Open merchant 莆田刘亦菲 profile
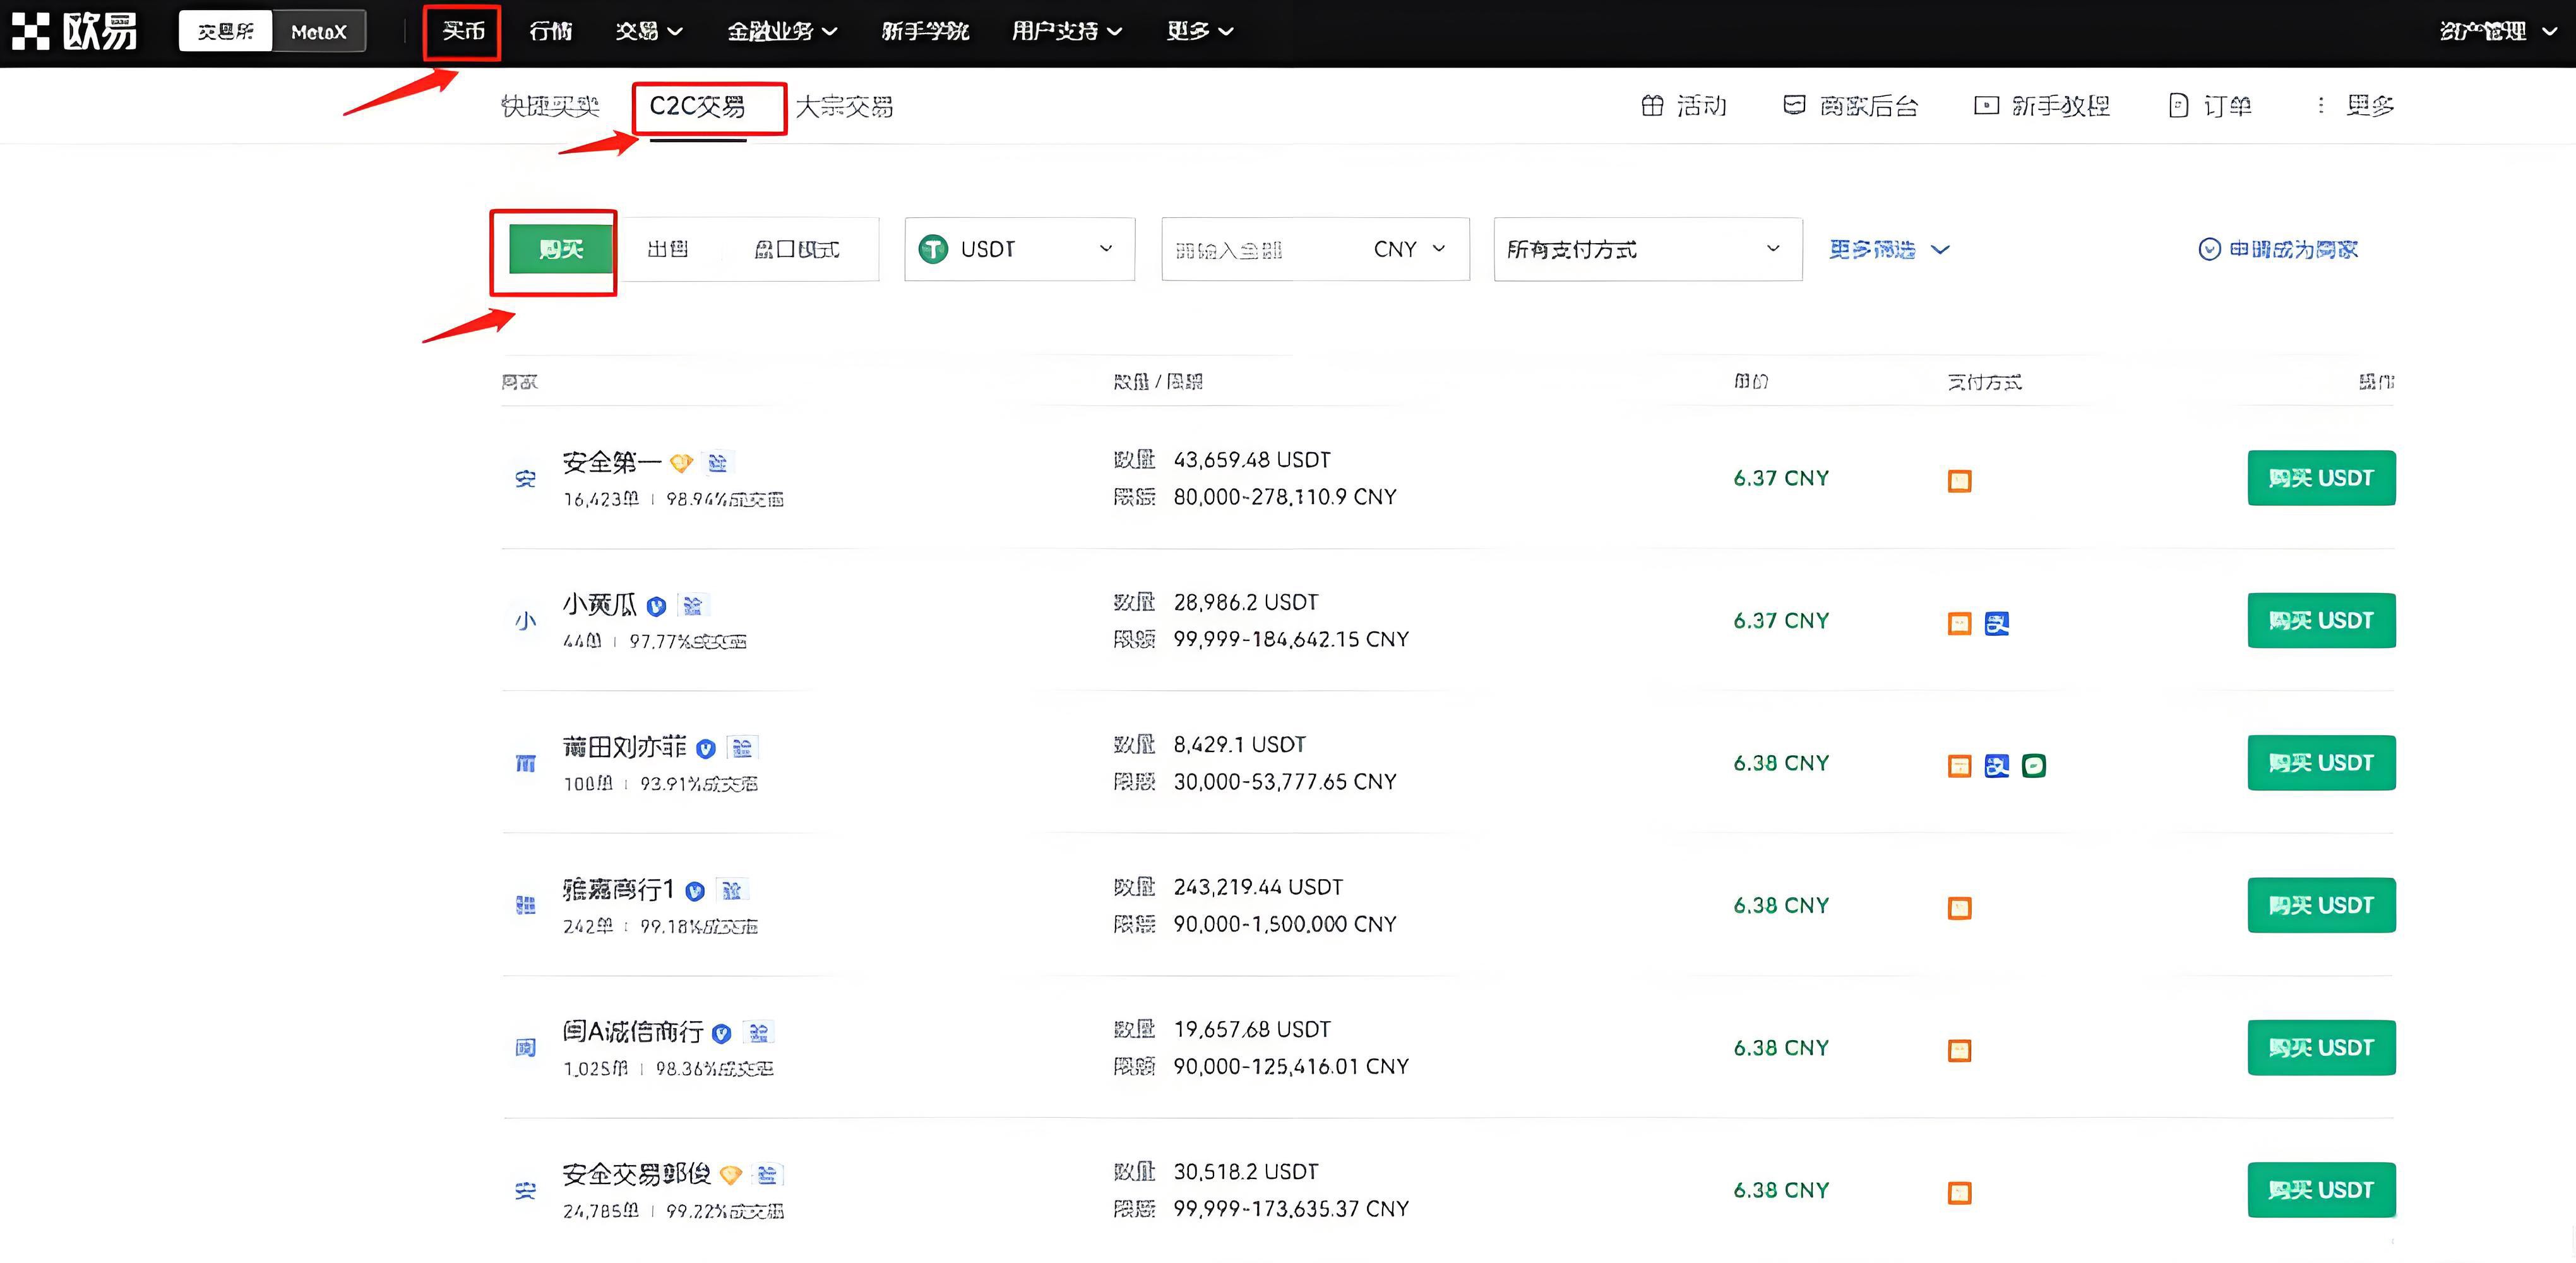The width and height of the screenshot is (2576, 1263). (624, 747)
